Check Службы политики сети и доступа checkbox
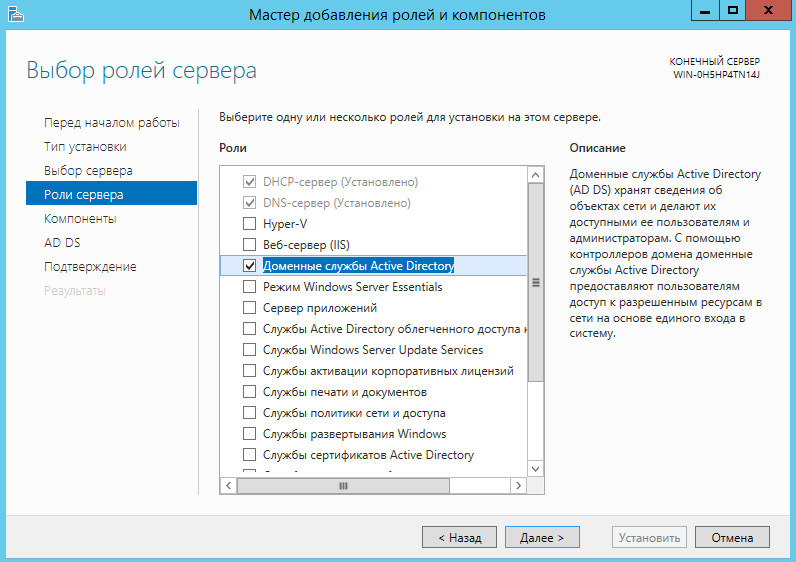 (249, 413)
